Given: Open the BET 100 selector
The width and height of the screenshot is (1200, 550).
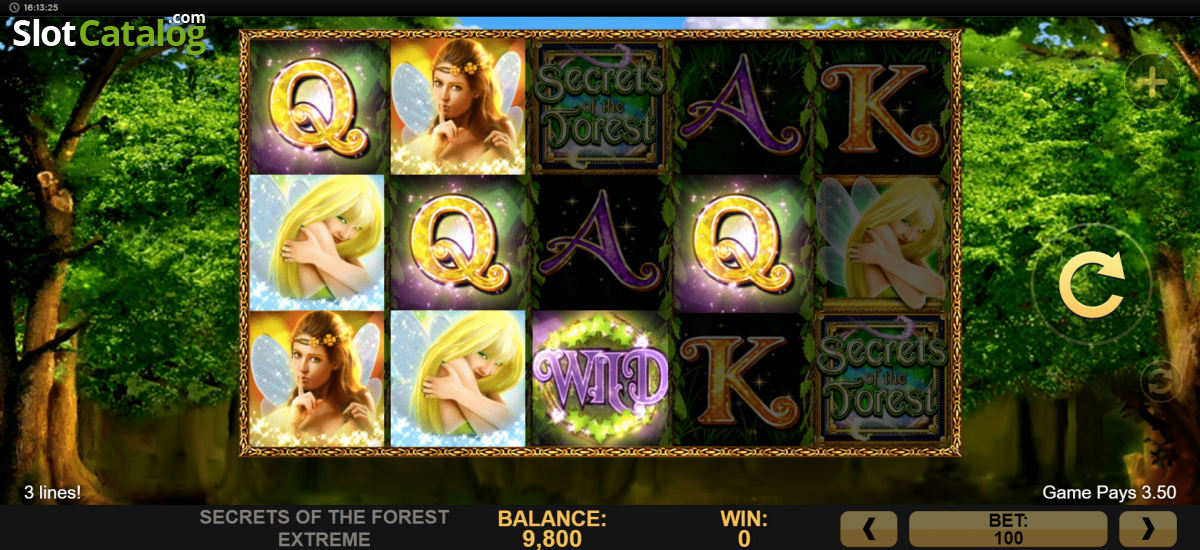Looking at the screenshot, I should pos(1008,528).
